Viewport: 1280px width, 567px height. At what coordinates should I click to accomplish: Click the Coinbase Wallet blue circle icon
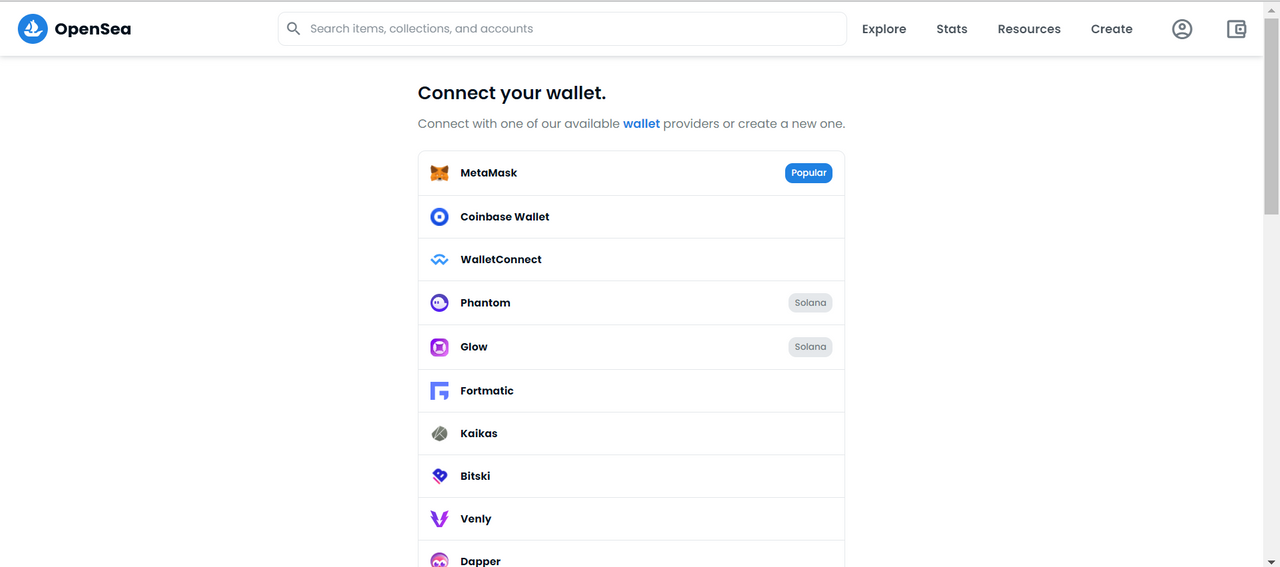(x=439, y=217)
